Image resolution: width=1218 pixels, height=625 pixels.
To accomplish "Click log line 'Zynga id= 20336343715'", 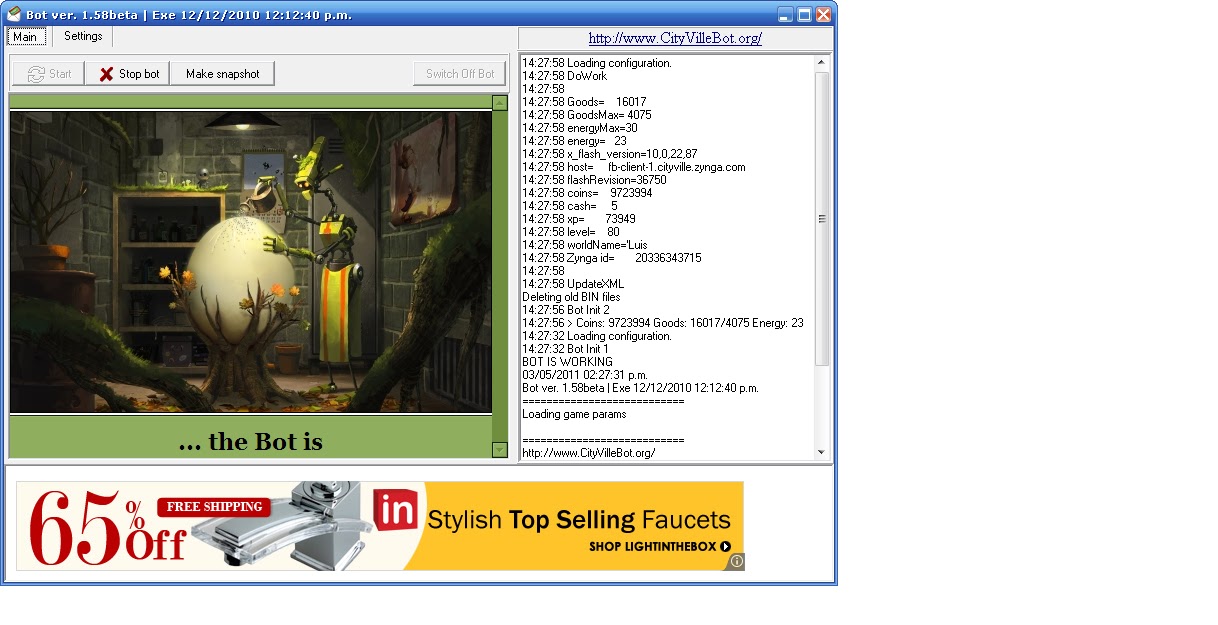I will 612,258.
